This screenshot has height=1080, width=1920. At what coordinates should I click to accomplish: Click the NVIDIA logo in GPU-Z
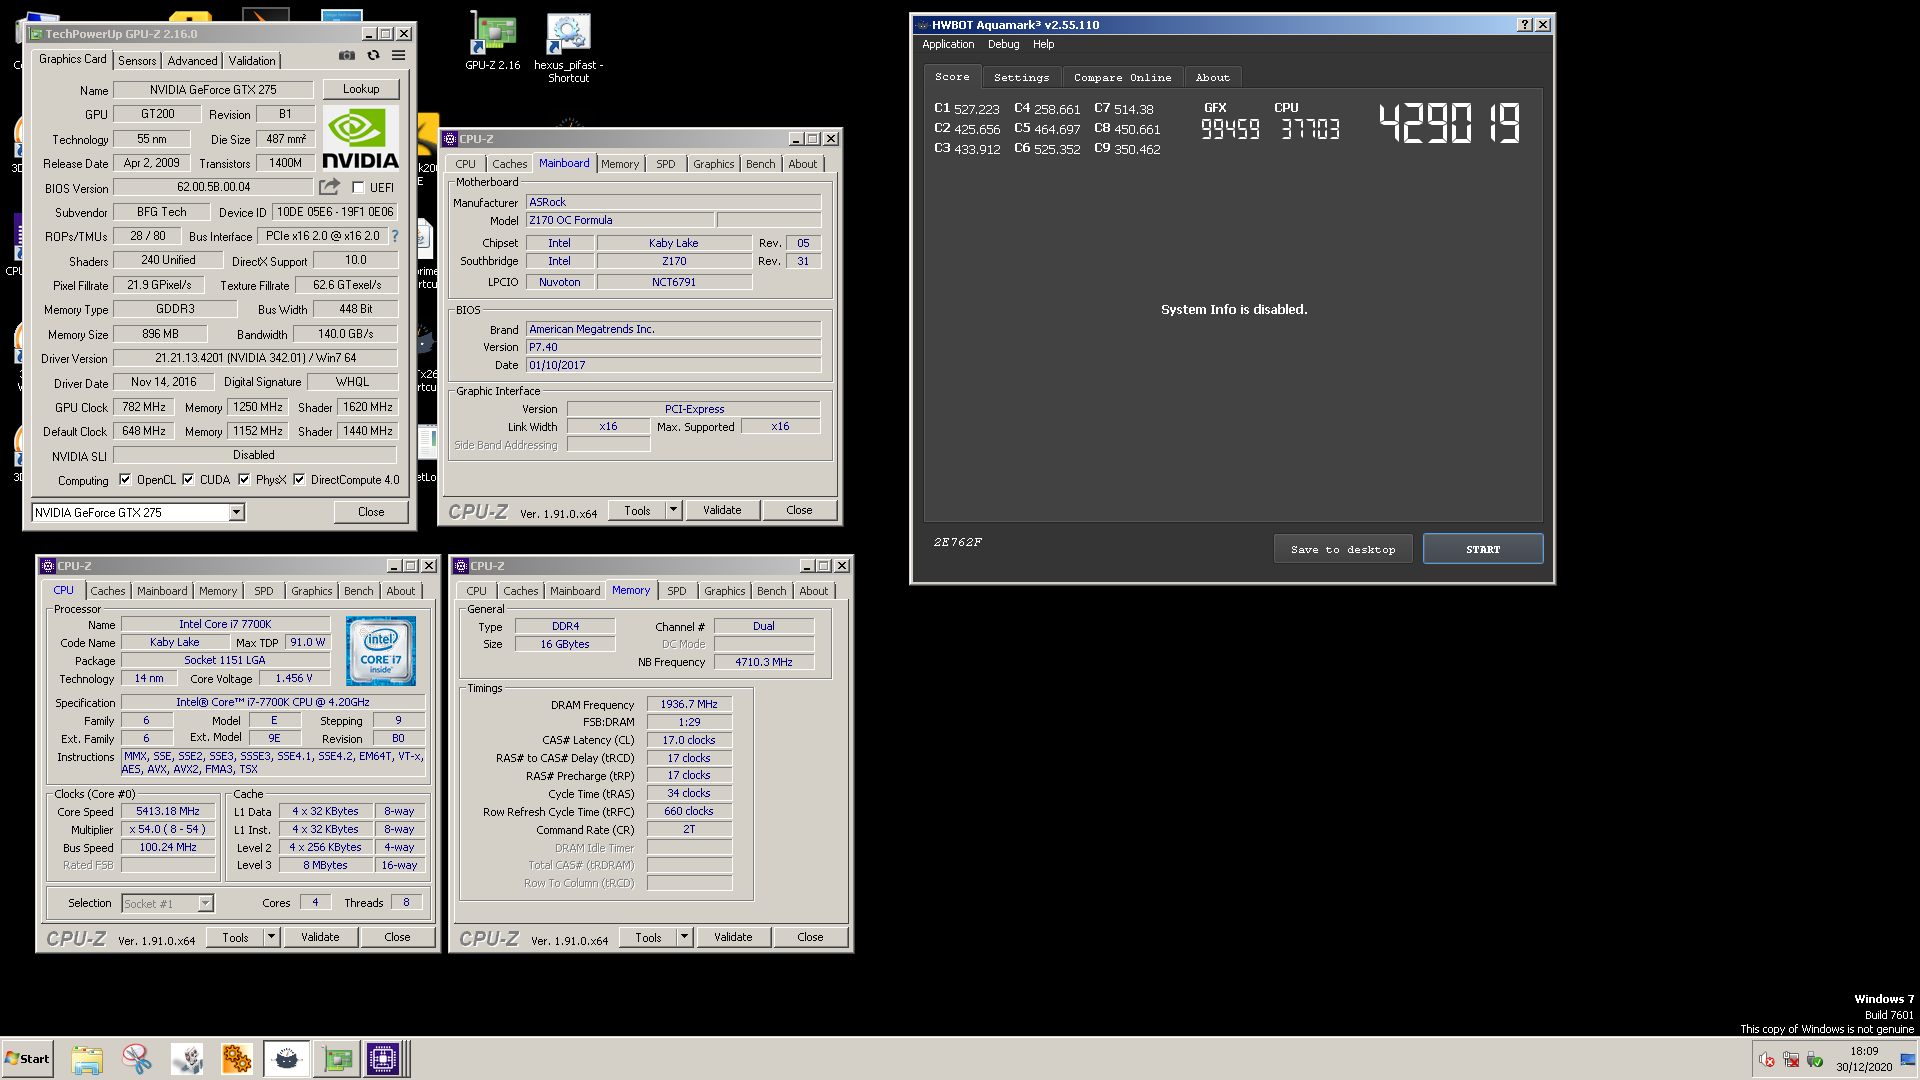360,139
